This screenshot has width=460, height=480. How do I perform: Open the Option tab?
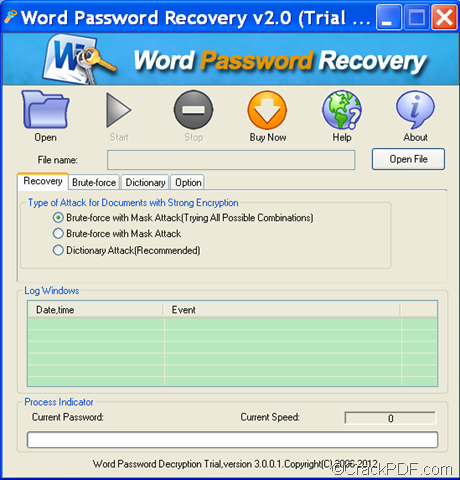click(x=188, y=182)
